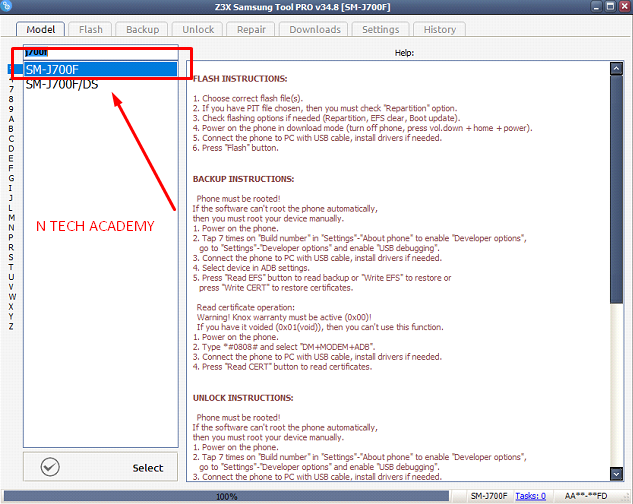Image resolution: width=633 pixels, height=504 pixels.
Task: Jump to letter V in model index
Action: point(11,287)
